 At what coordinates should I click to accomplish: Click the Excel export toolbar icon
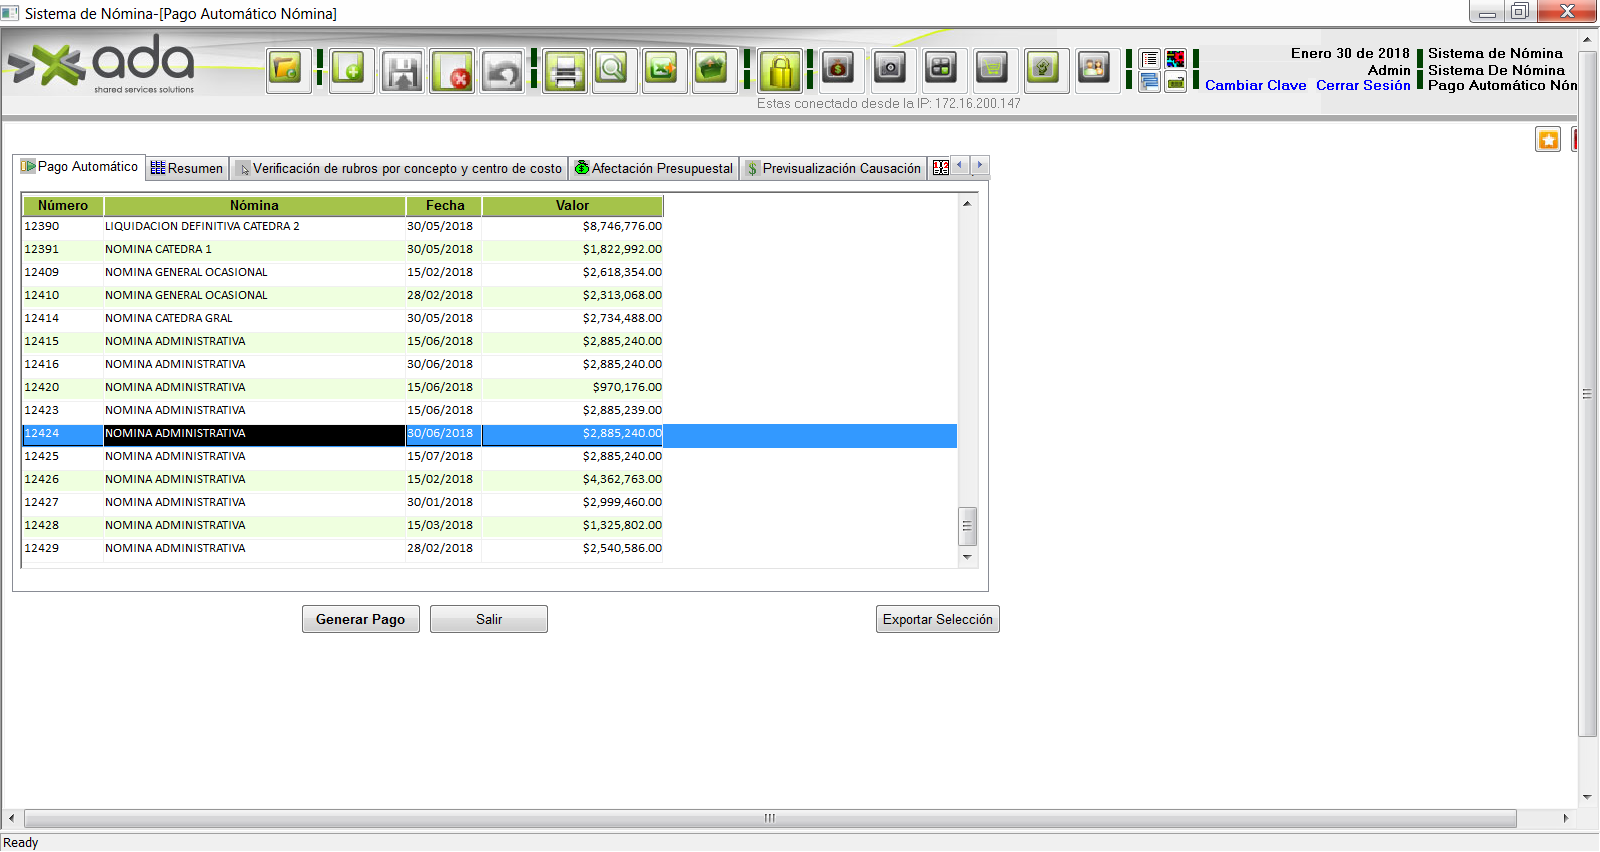click(x=663, y=71)
